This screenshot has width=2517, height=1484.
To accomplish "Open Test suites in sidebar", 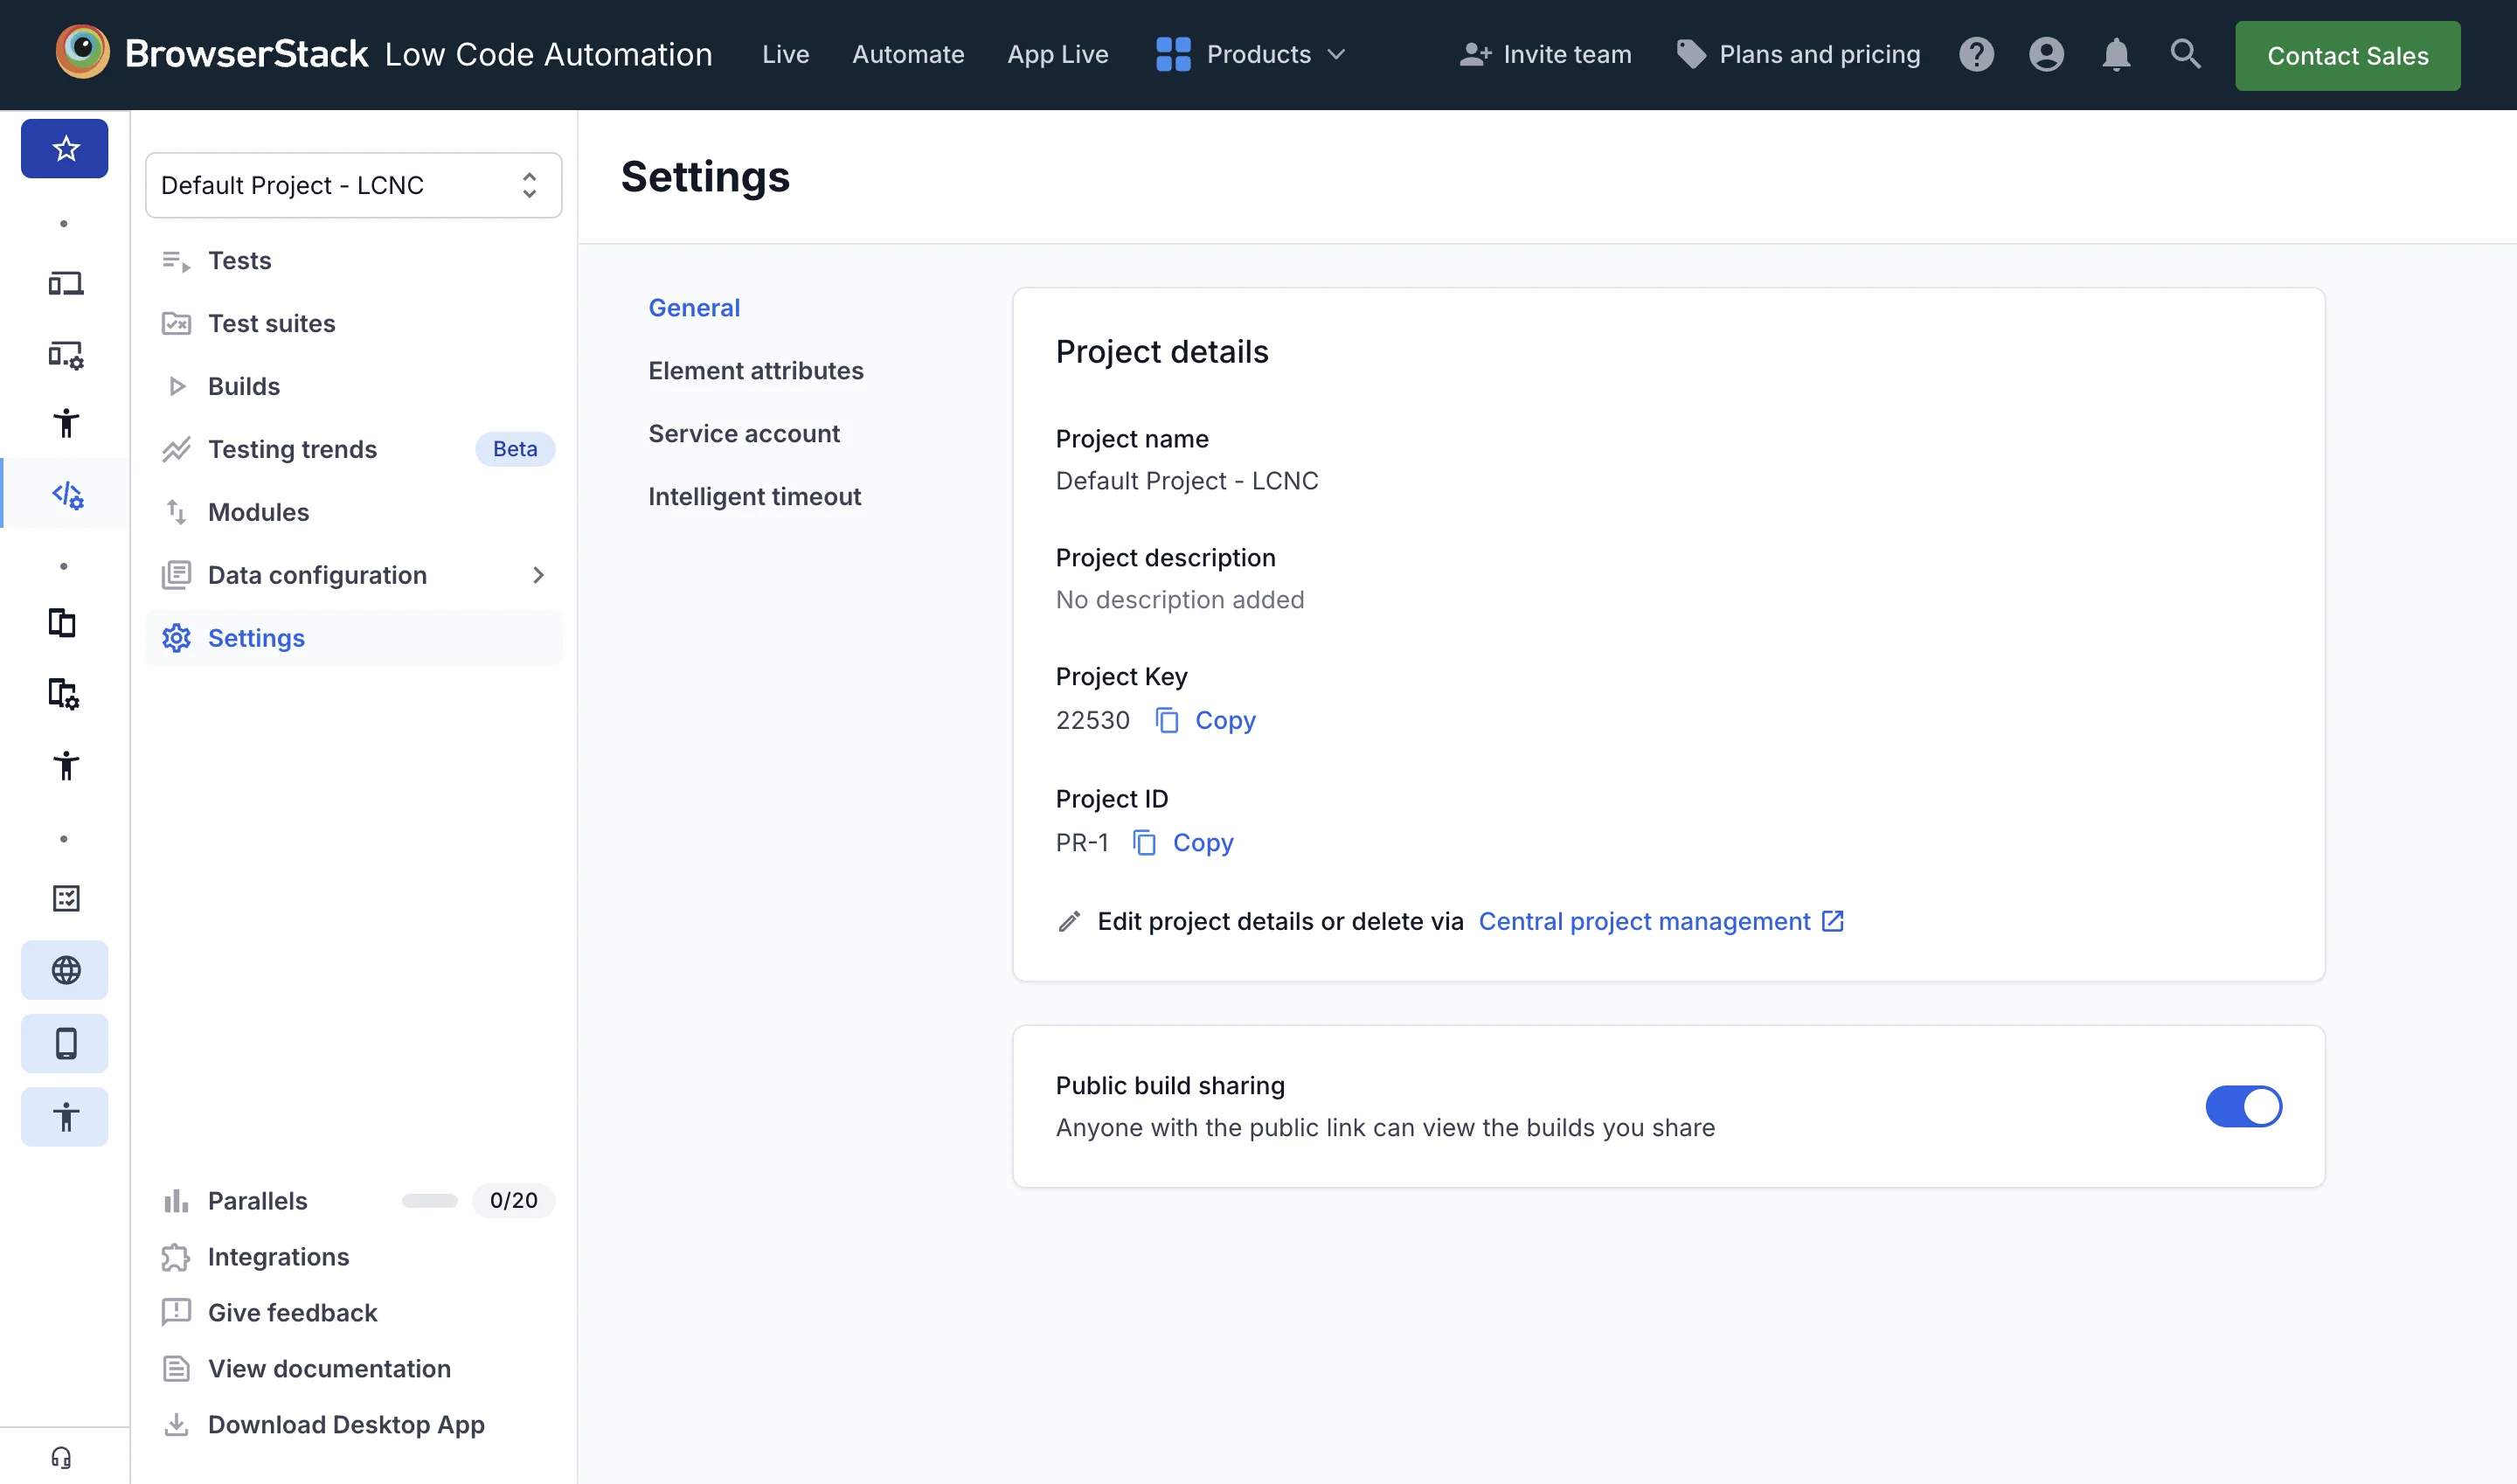I will [x=353, y=323].
